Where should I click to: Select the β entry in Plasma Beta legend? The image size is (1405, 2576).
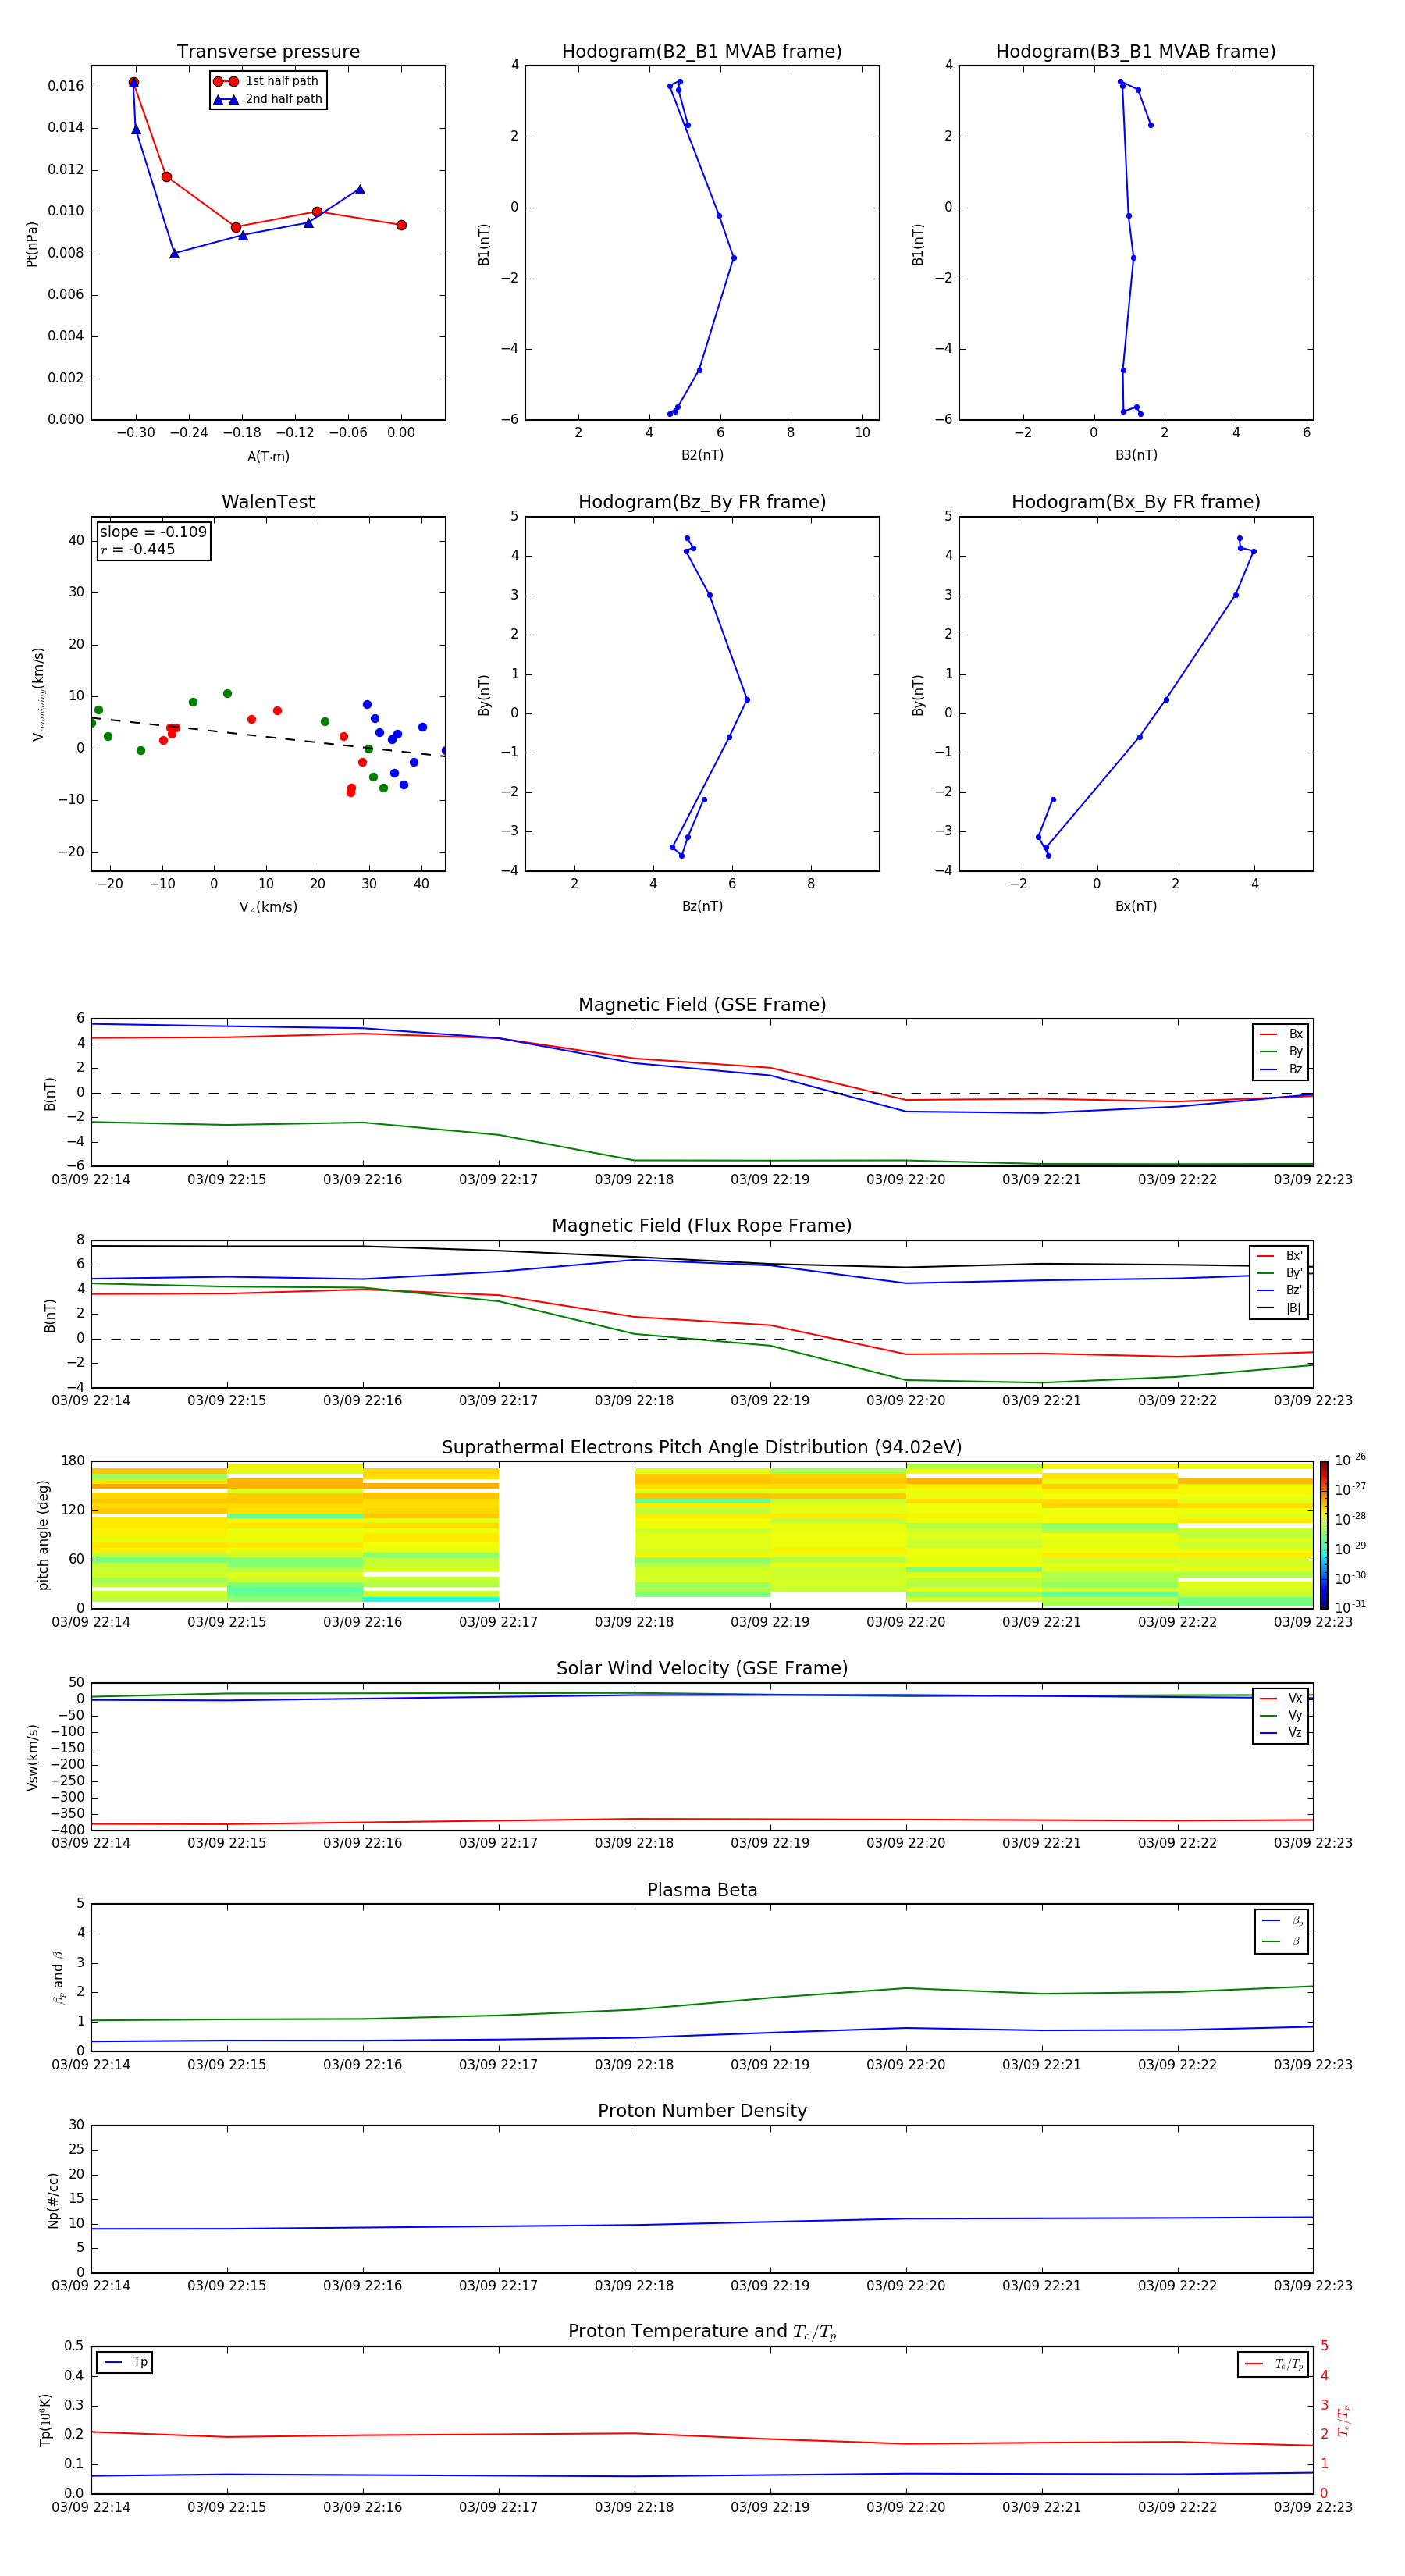pos(1282,1941)
